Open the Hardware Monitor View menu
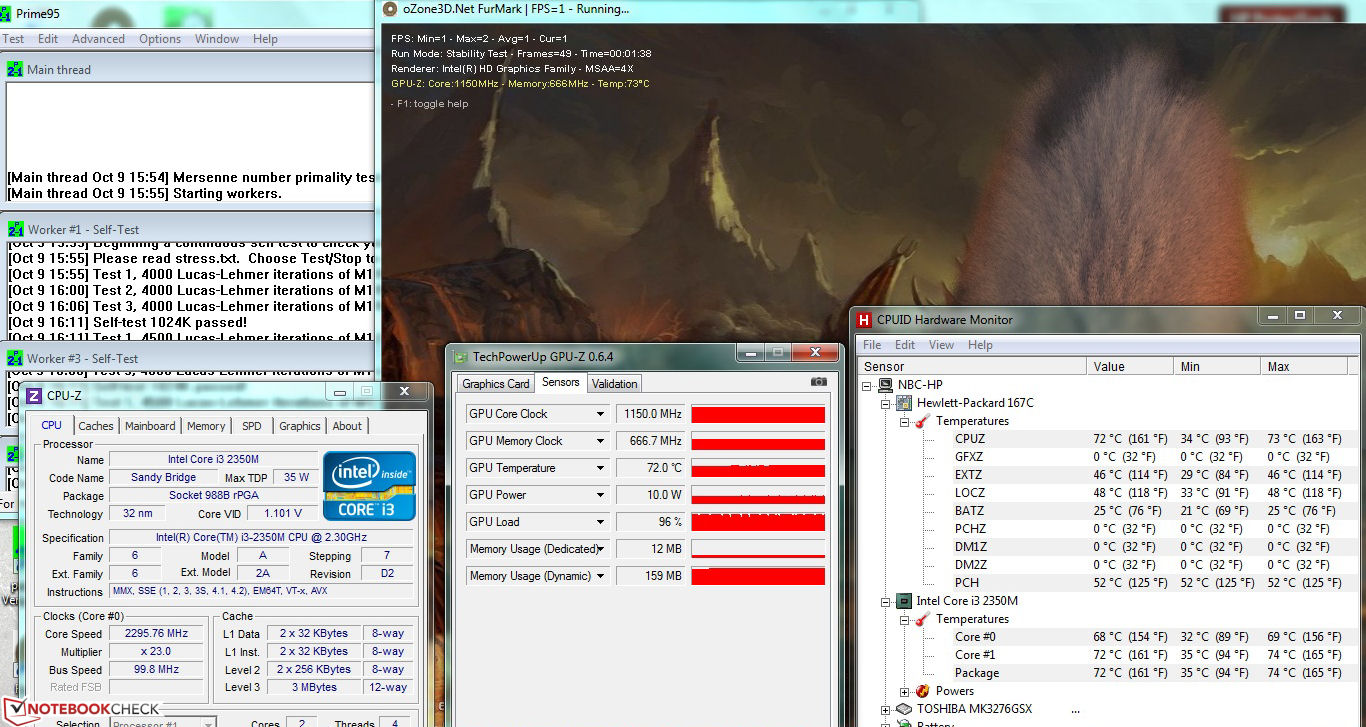This screenshot has height=727, width=1366. point(941,345)
